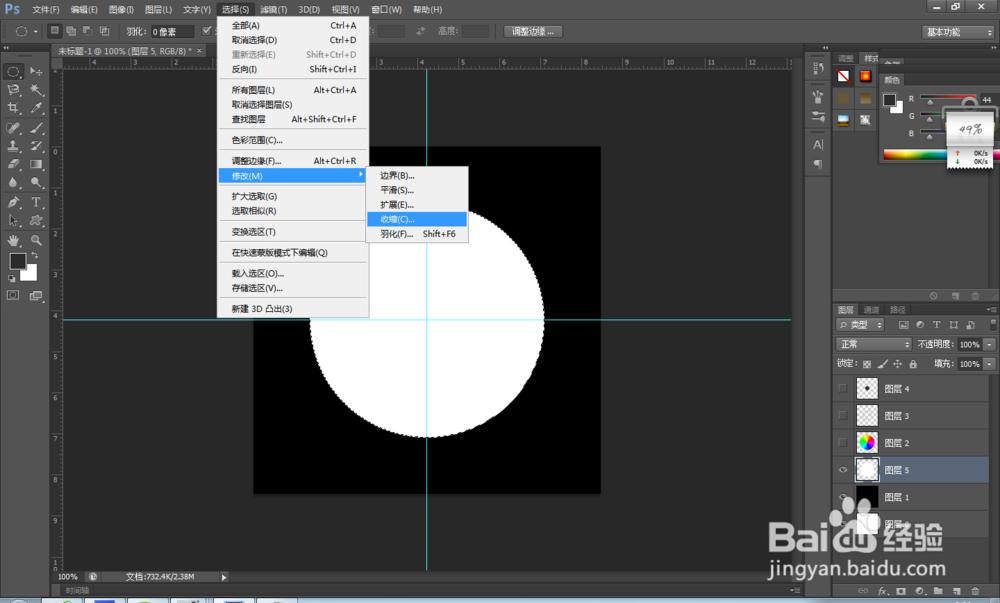Choose Add to Selection mode
Screen dimensions: 1000x603
[x=71, y=31]
